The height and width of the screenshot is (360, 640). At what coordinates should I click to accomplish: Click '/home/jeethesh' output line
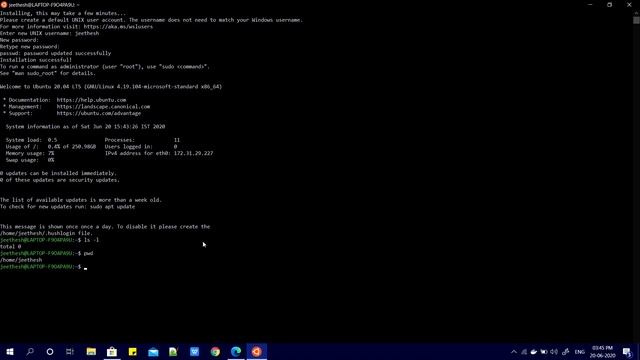pyautogui.click(x=21, y=260)
